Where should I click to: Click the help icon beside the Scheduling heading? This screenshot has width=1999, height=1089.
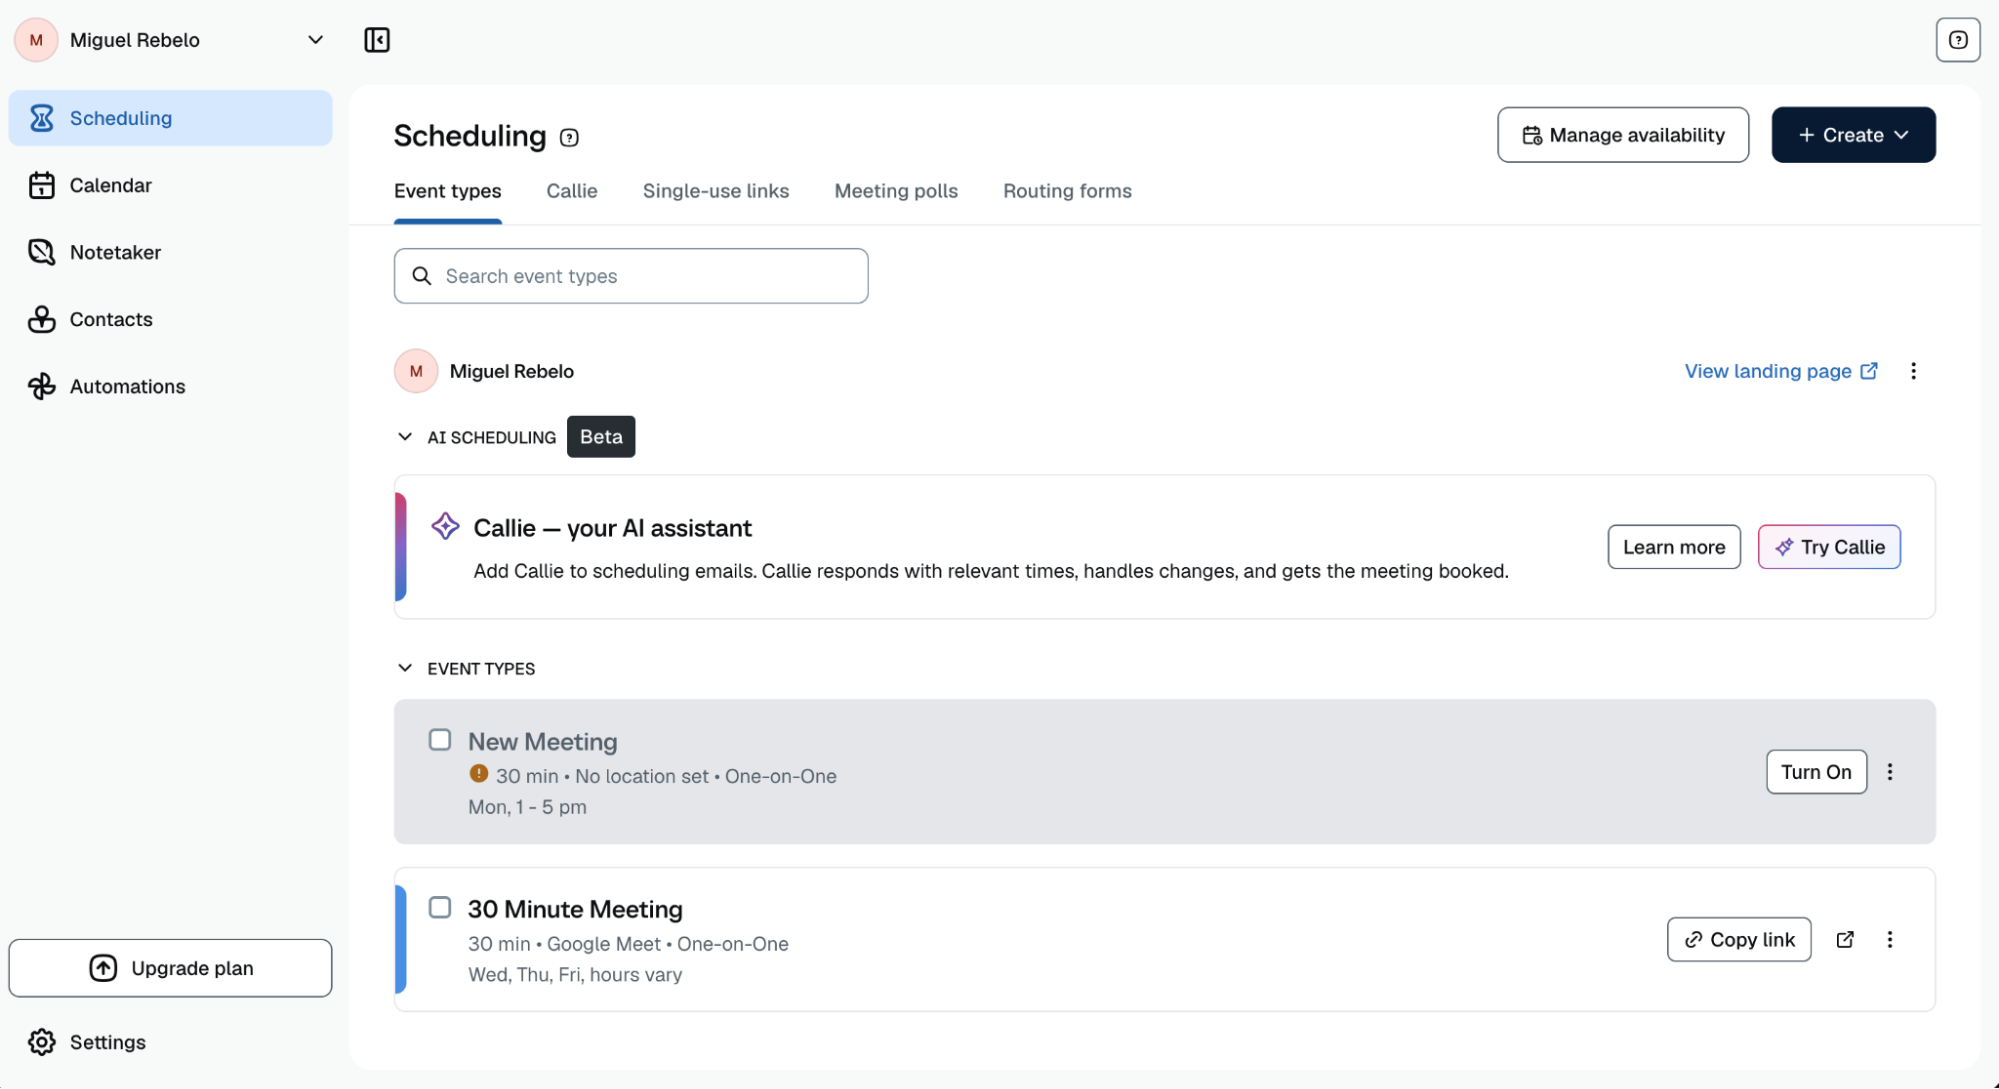[569, 138]
